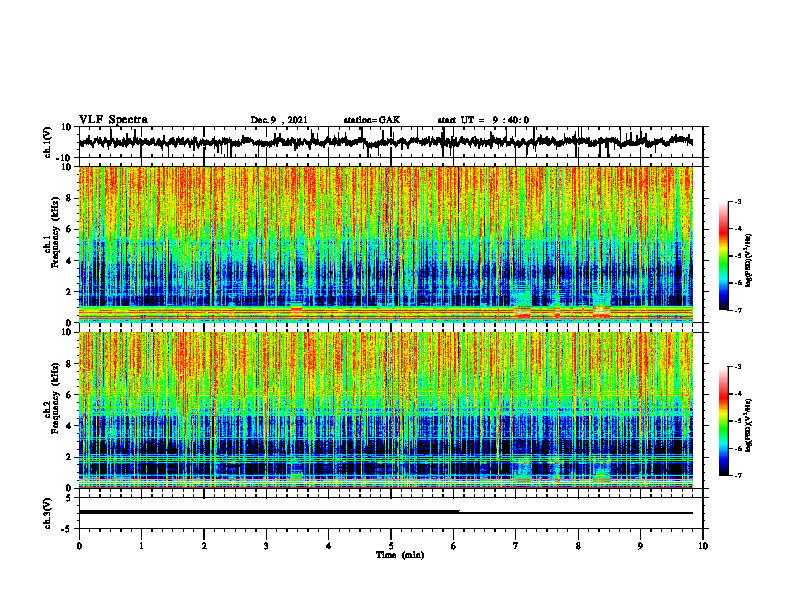Click the 'ch.3(V)' axis label
The image size is (792, 612).
pyautogui.click(x=48, y=513)
